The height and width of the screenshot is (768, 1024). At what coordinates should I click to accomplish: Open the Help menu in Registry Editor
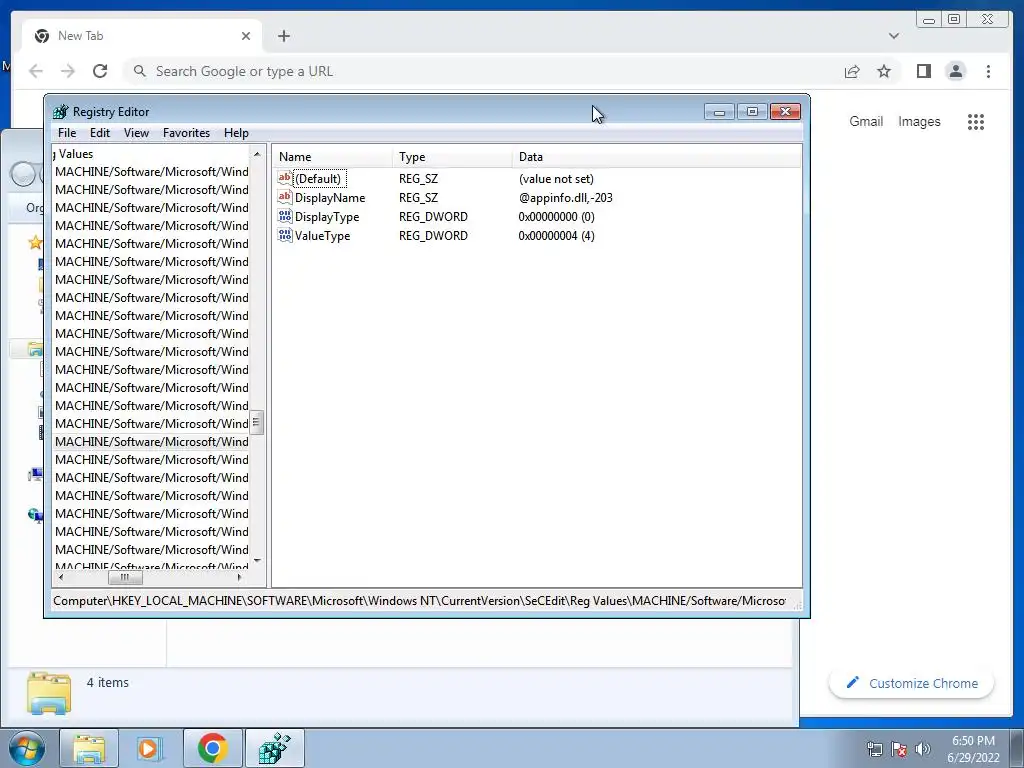(236, 133)
